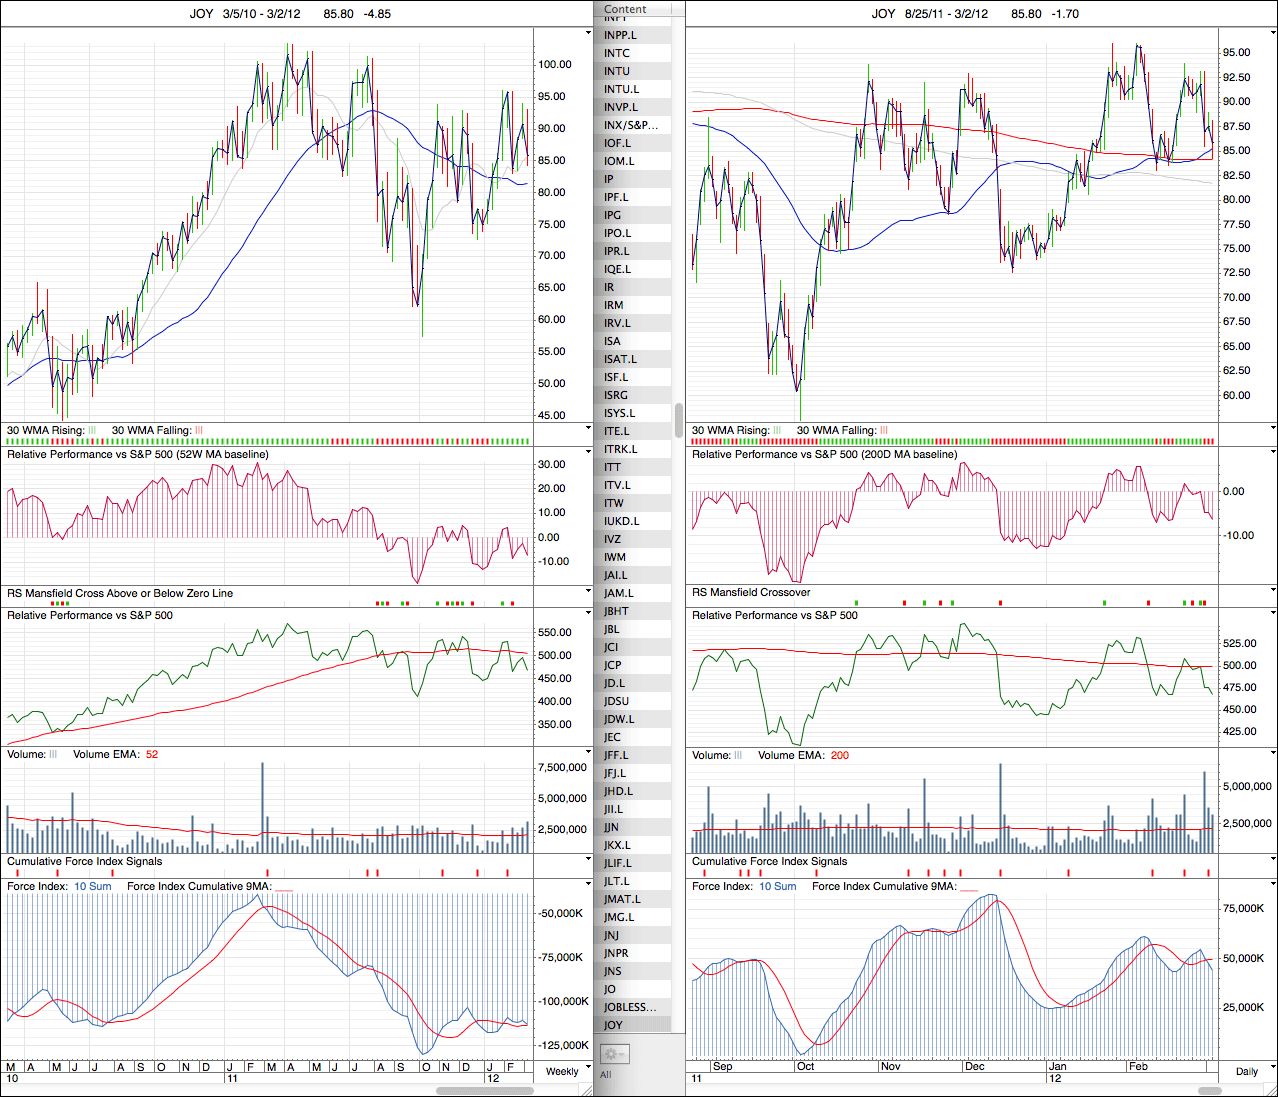Image resolution: width=1278 pixels, height=1097 pixels.
Task: Click the All filter label below list
Action: pyautogui.click(x=606, y=1075)
